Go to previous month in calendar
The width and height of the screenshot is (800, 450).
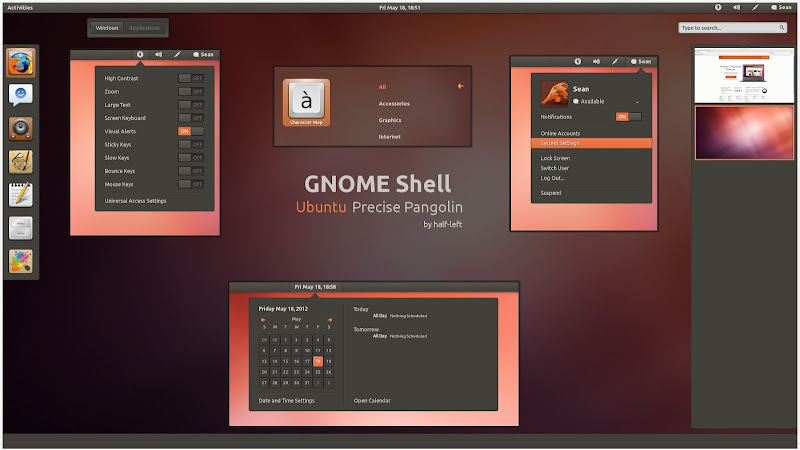point(263,320)
